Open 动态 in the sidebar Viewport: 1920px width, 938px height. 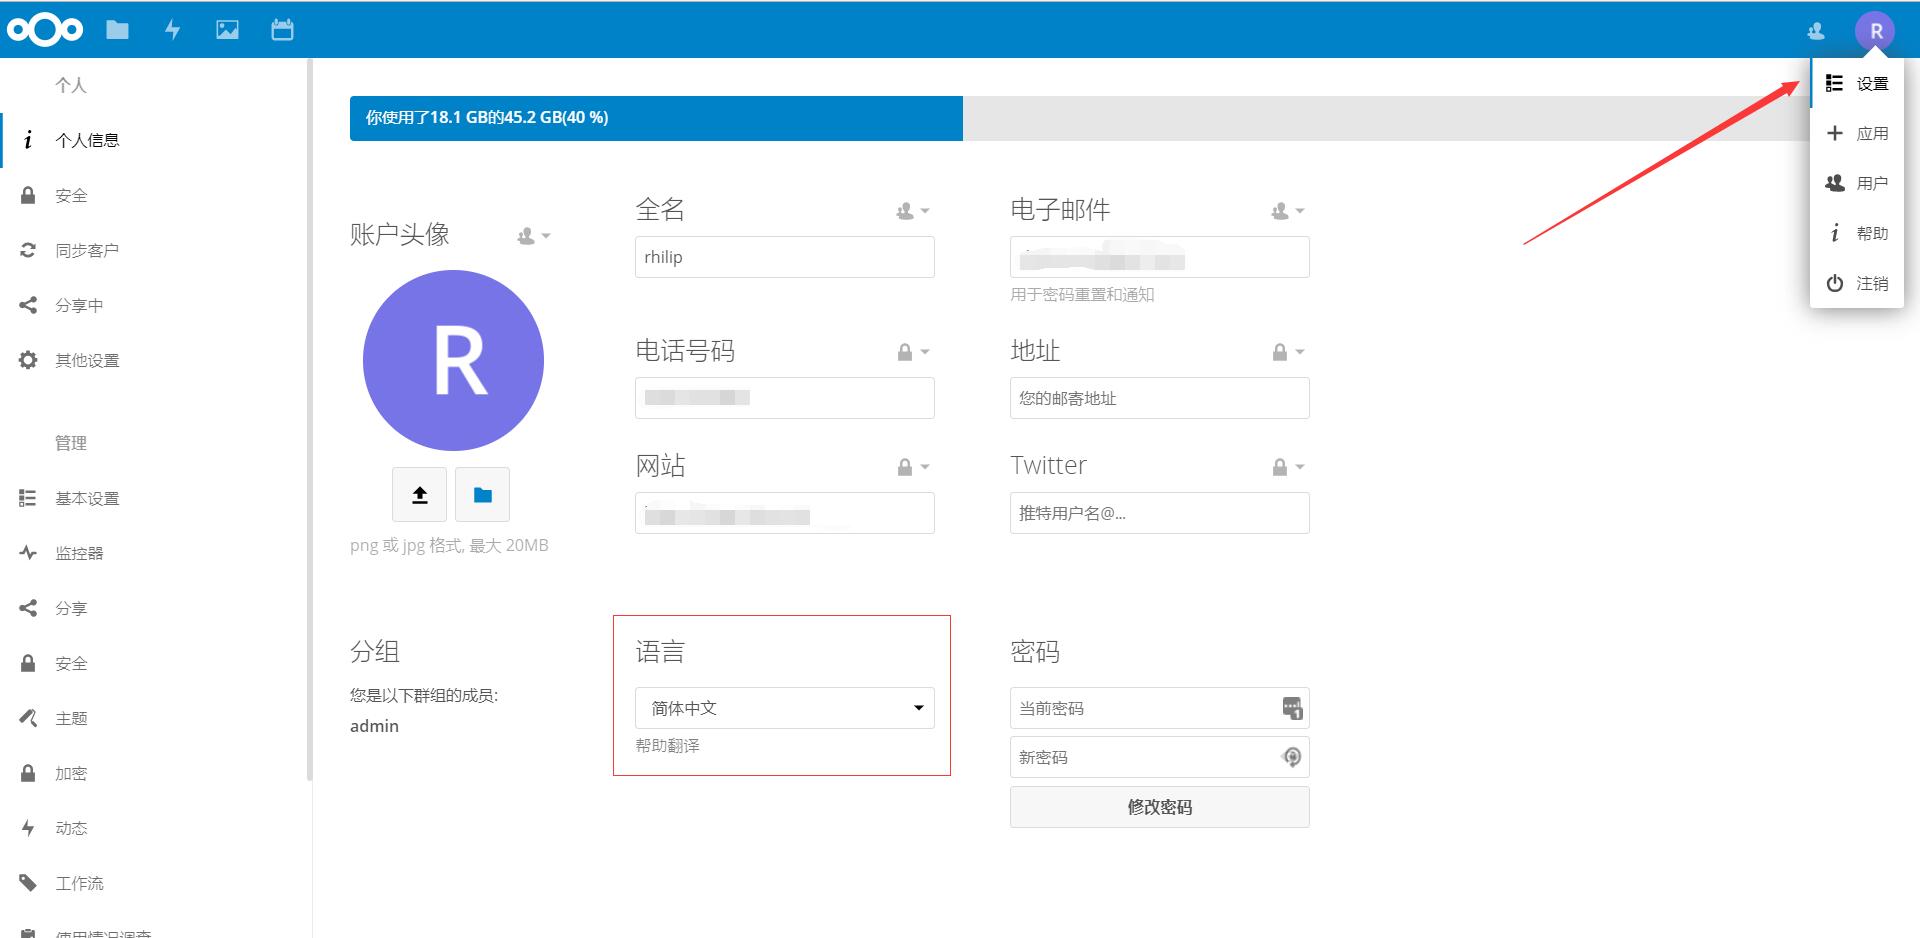153,828
